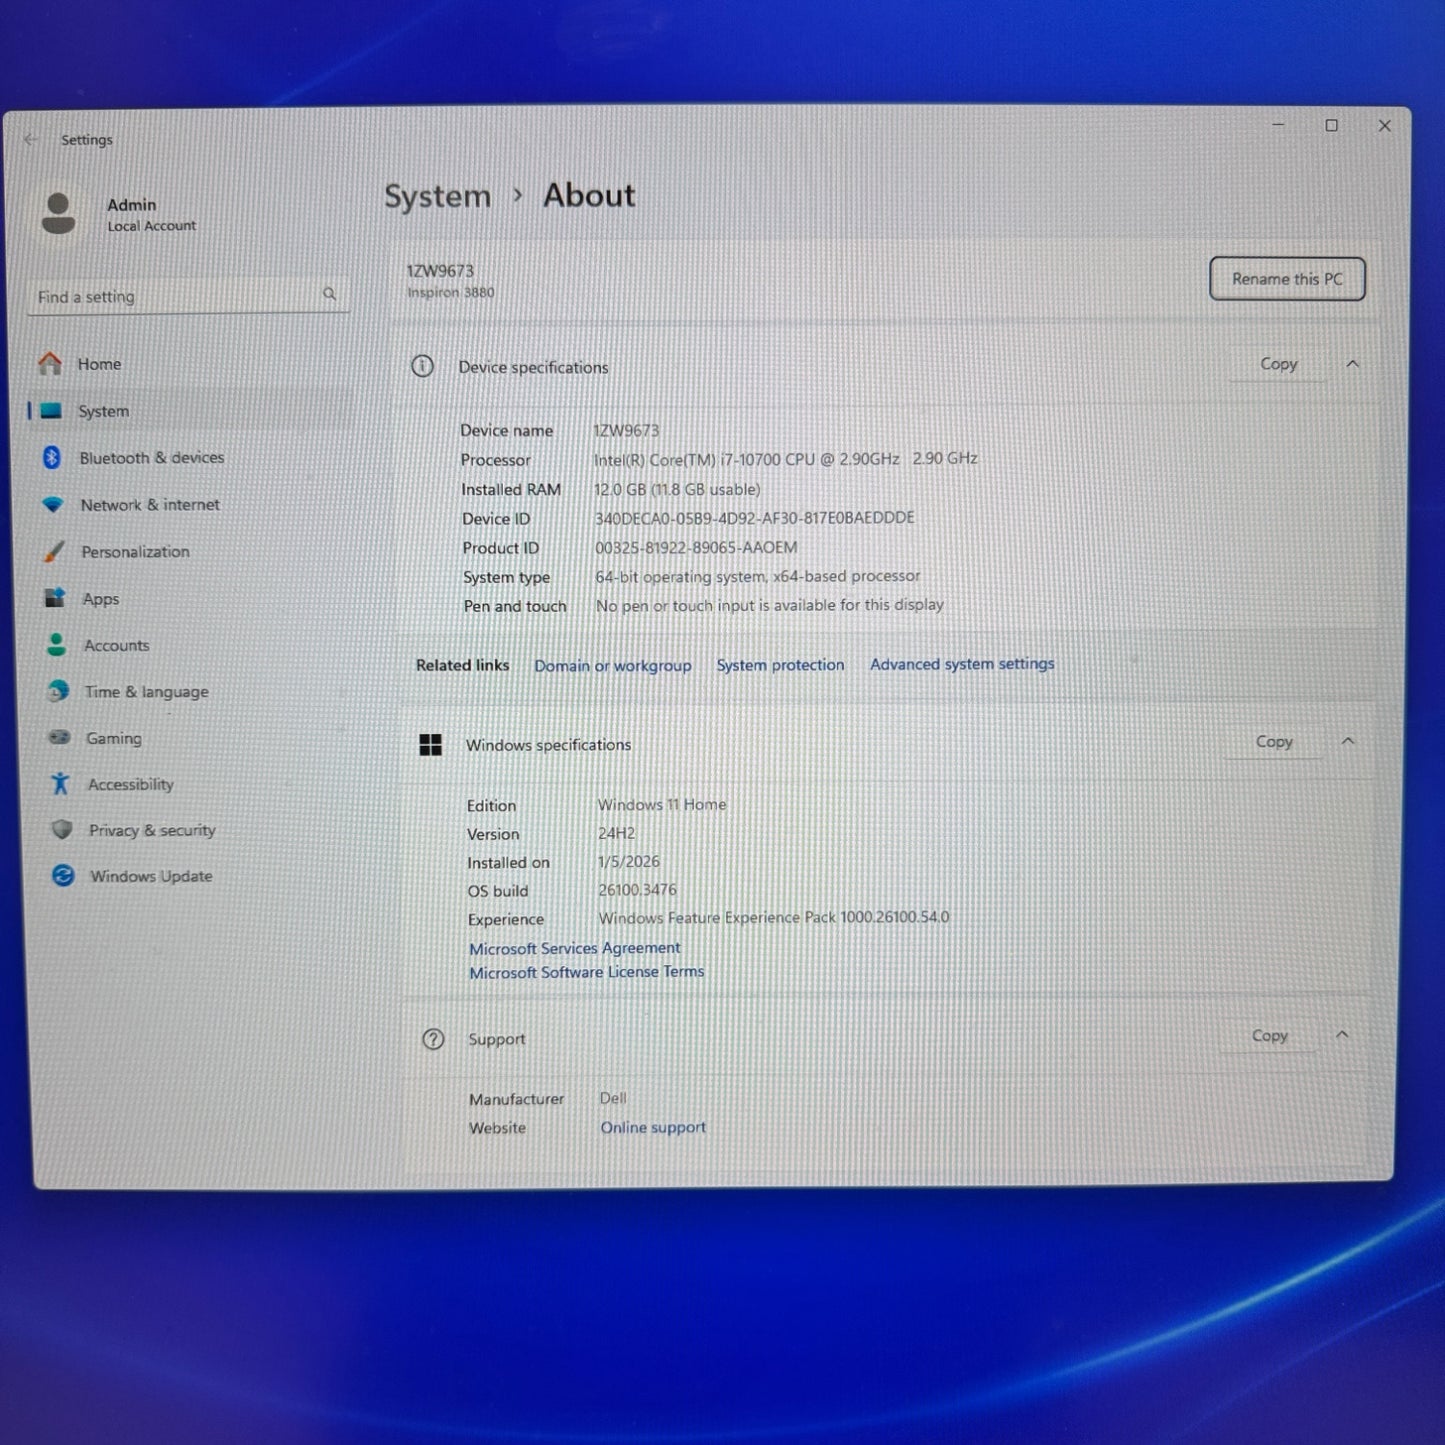The height and width of the screenshot is (1445, 1445).
Task: Open Microsoft Services Agreement link
Action: click(x=574, y=948)
